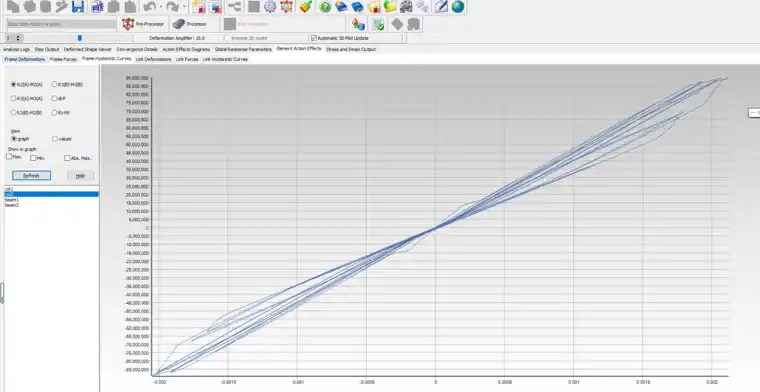Click the green checkmark sheet icon
Screen dimensions: 760x392
click(378, 24)
